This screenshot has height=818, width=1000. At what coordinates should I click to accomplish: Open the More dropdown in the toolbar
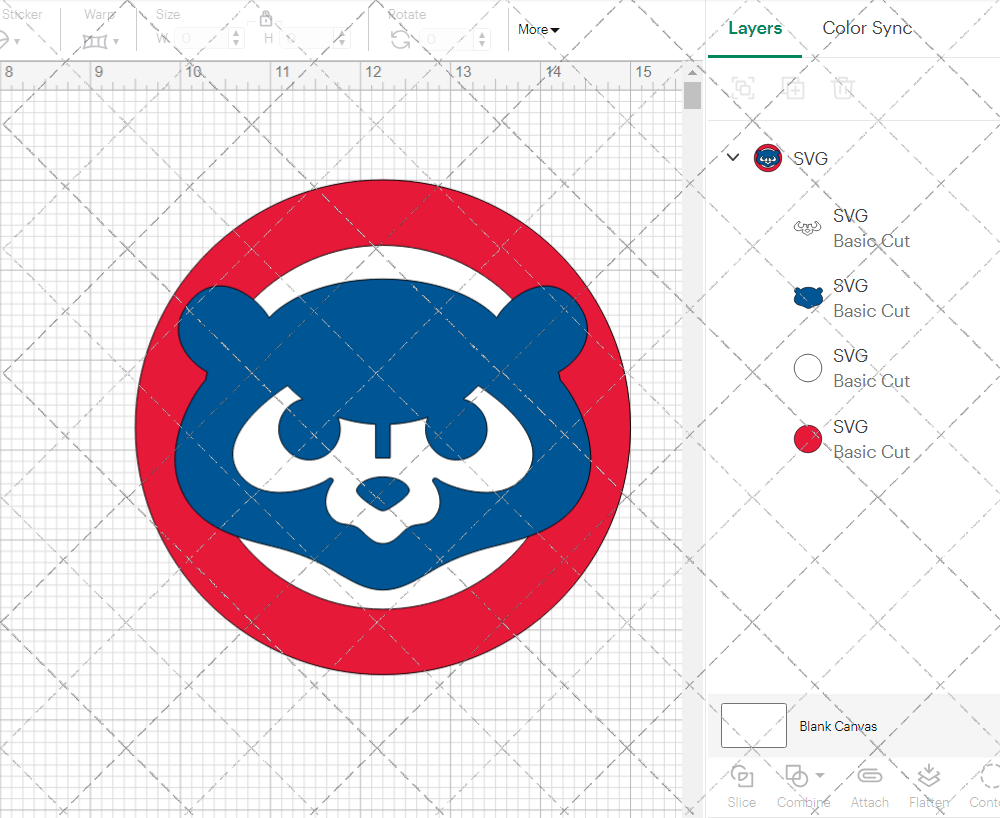click(x=537, y=30)
